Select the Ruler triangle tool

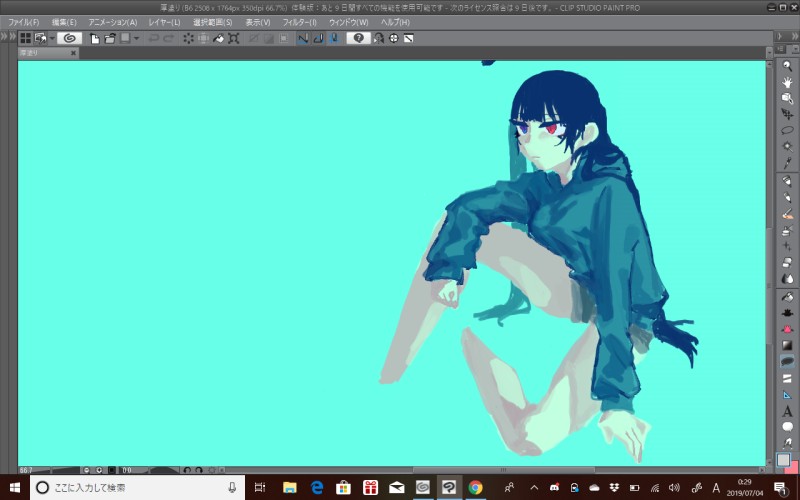point(787,394)
